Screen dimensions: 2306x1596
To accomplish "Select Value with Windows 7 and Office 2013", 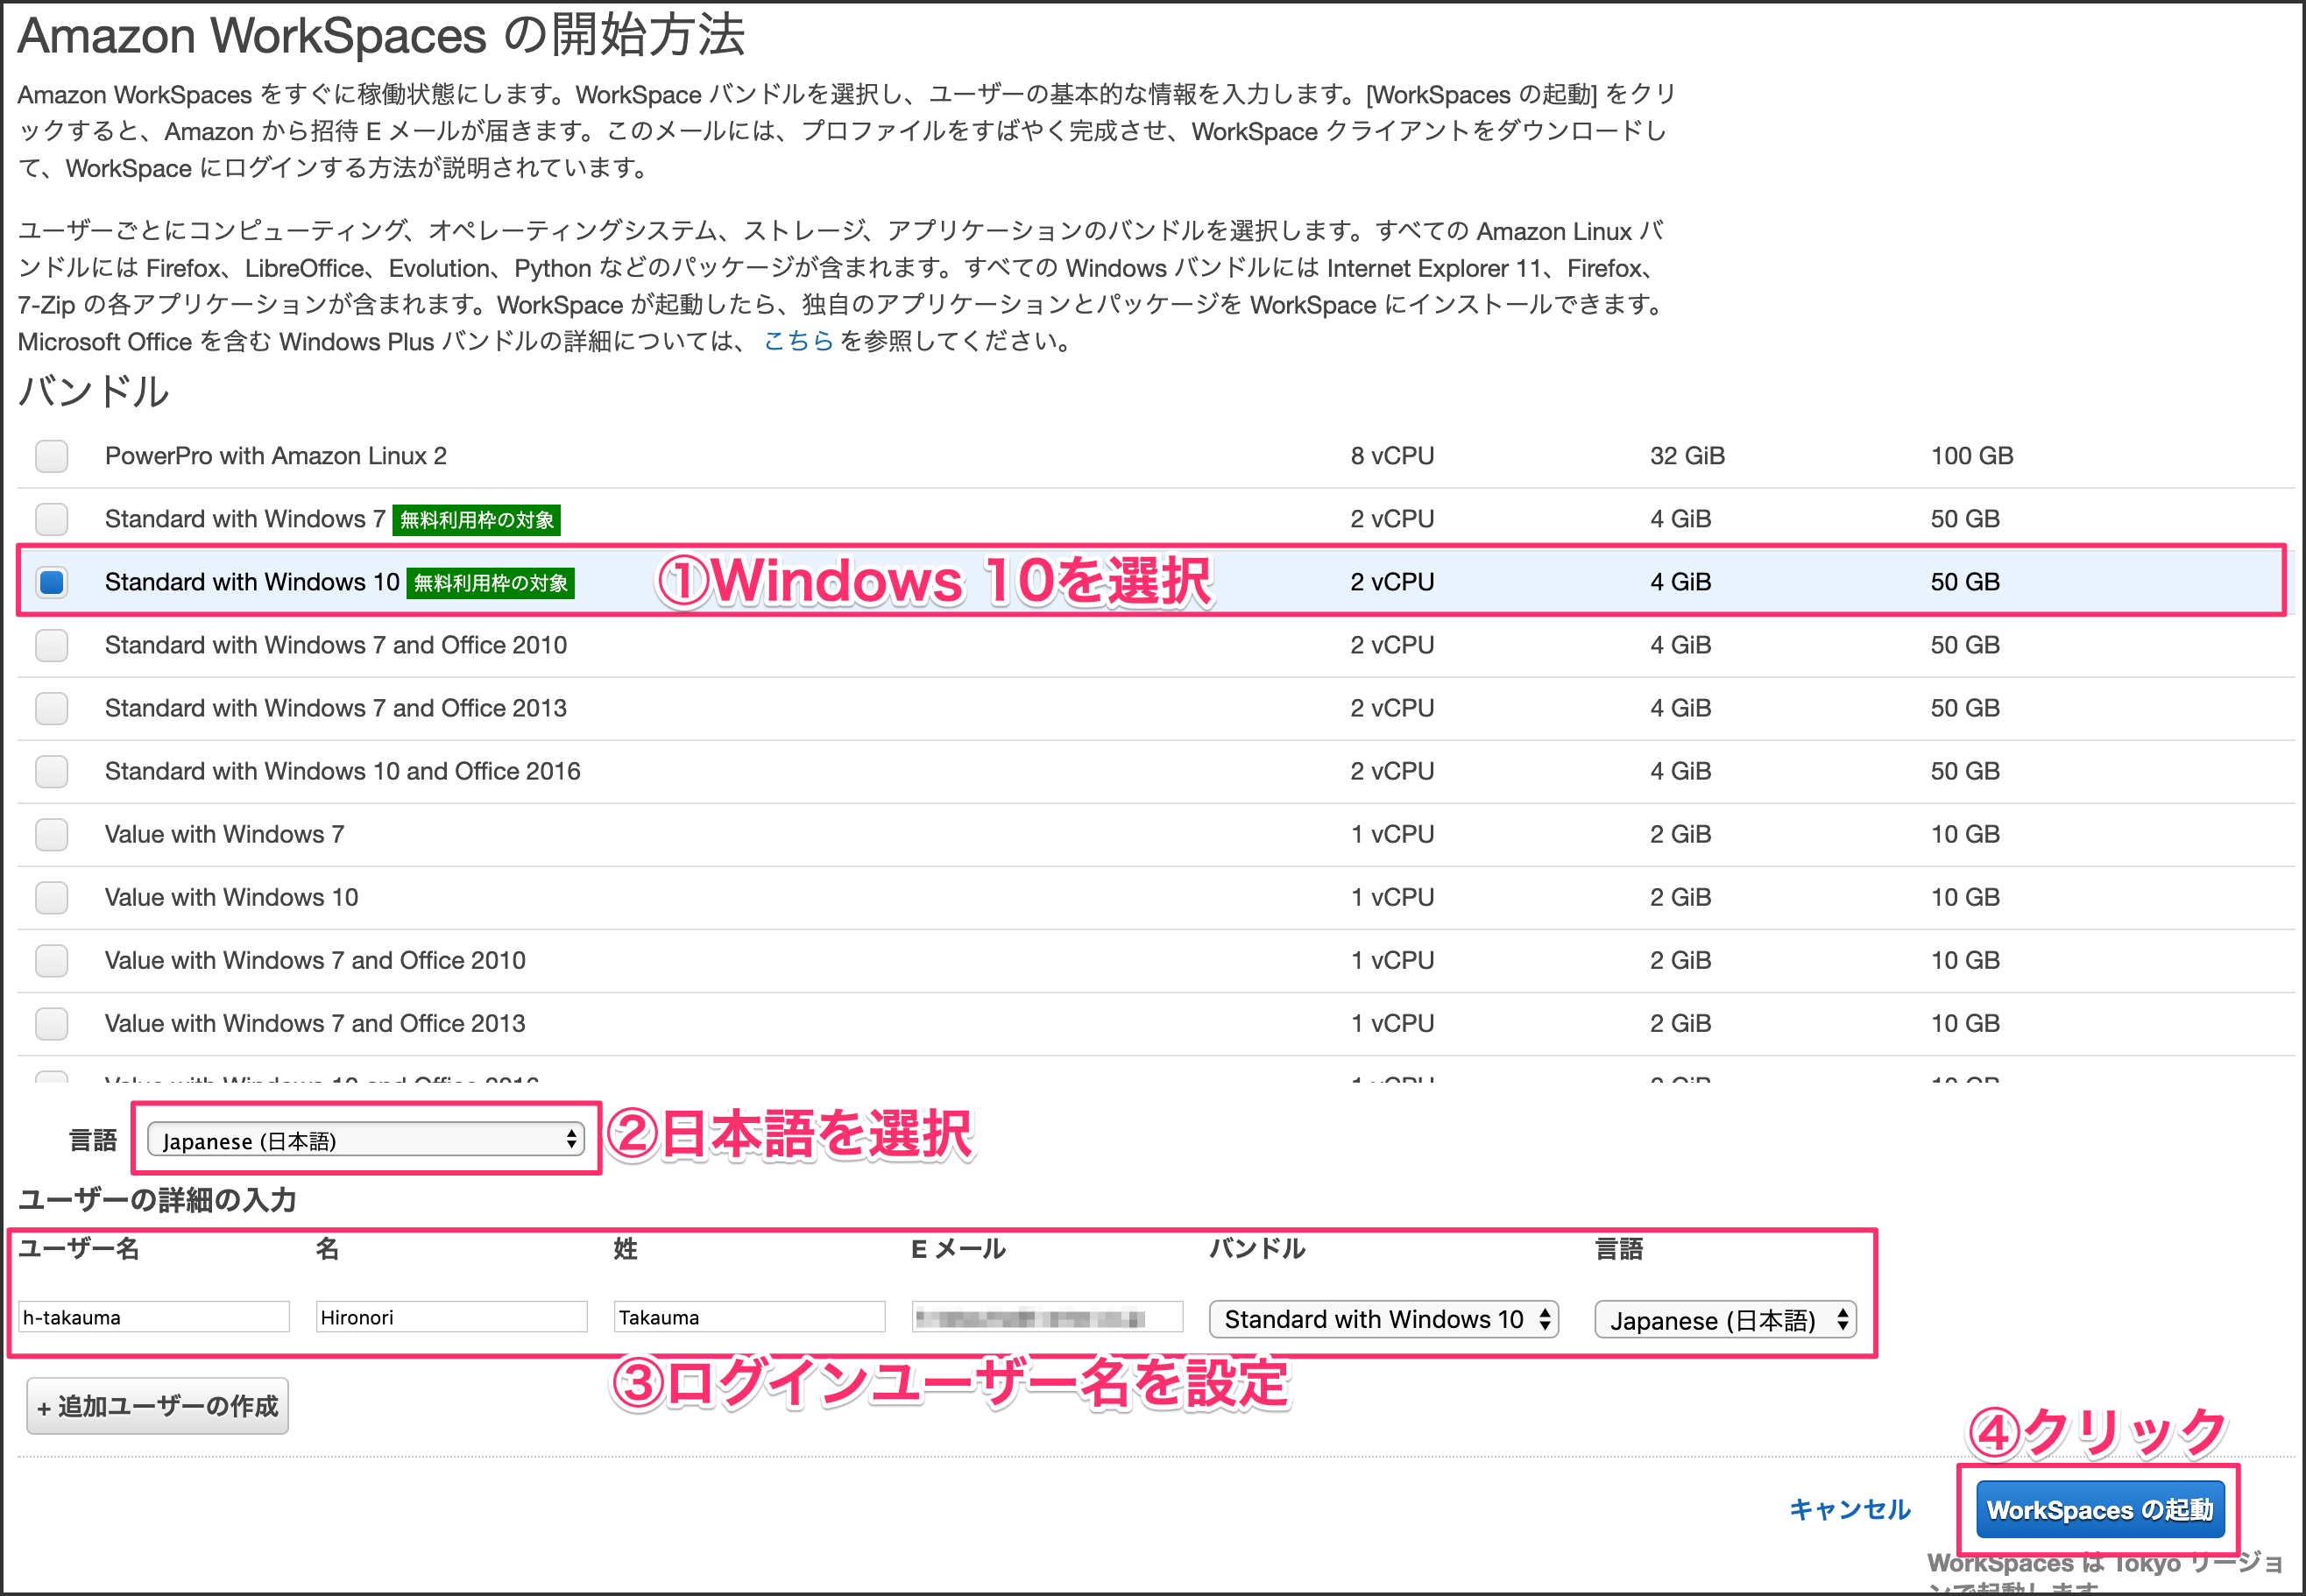I will click(51, 1023).
